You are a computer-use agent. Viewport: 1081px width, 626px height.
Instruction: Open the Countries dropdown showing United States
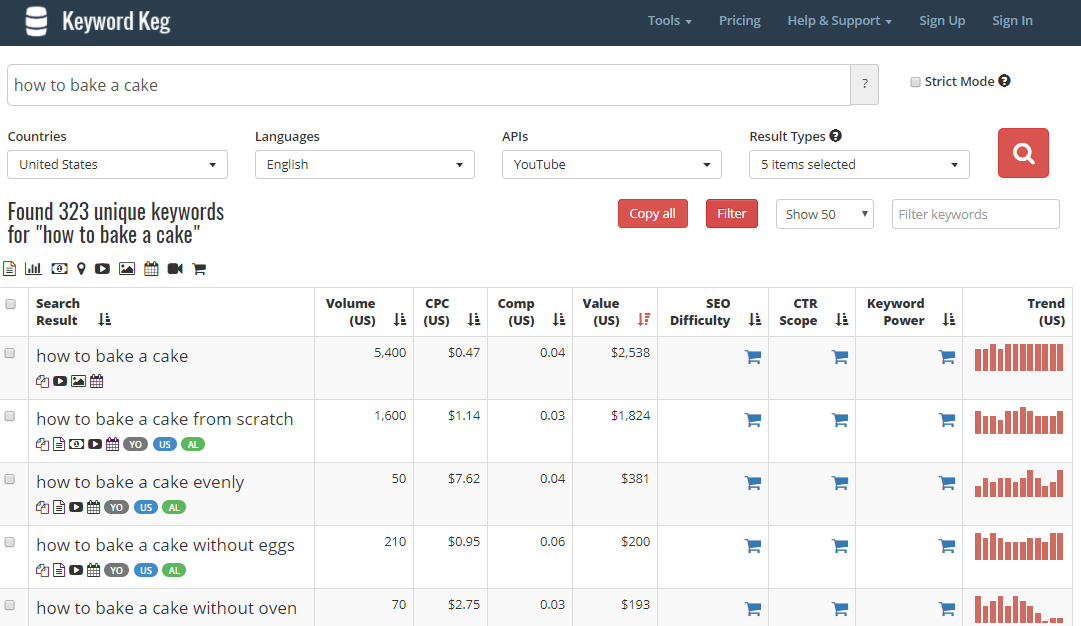(117, 165)
